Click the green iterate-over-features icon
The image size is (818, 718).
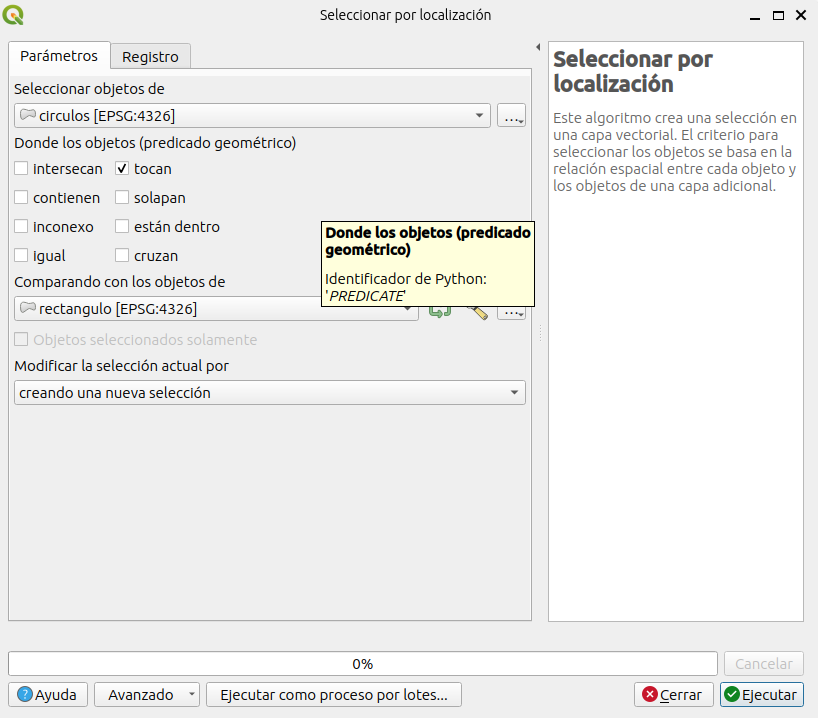coord(440,312)
